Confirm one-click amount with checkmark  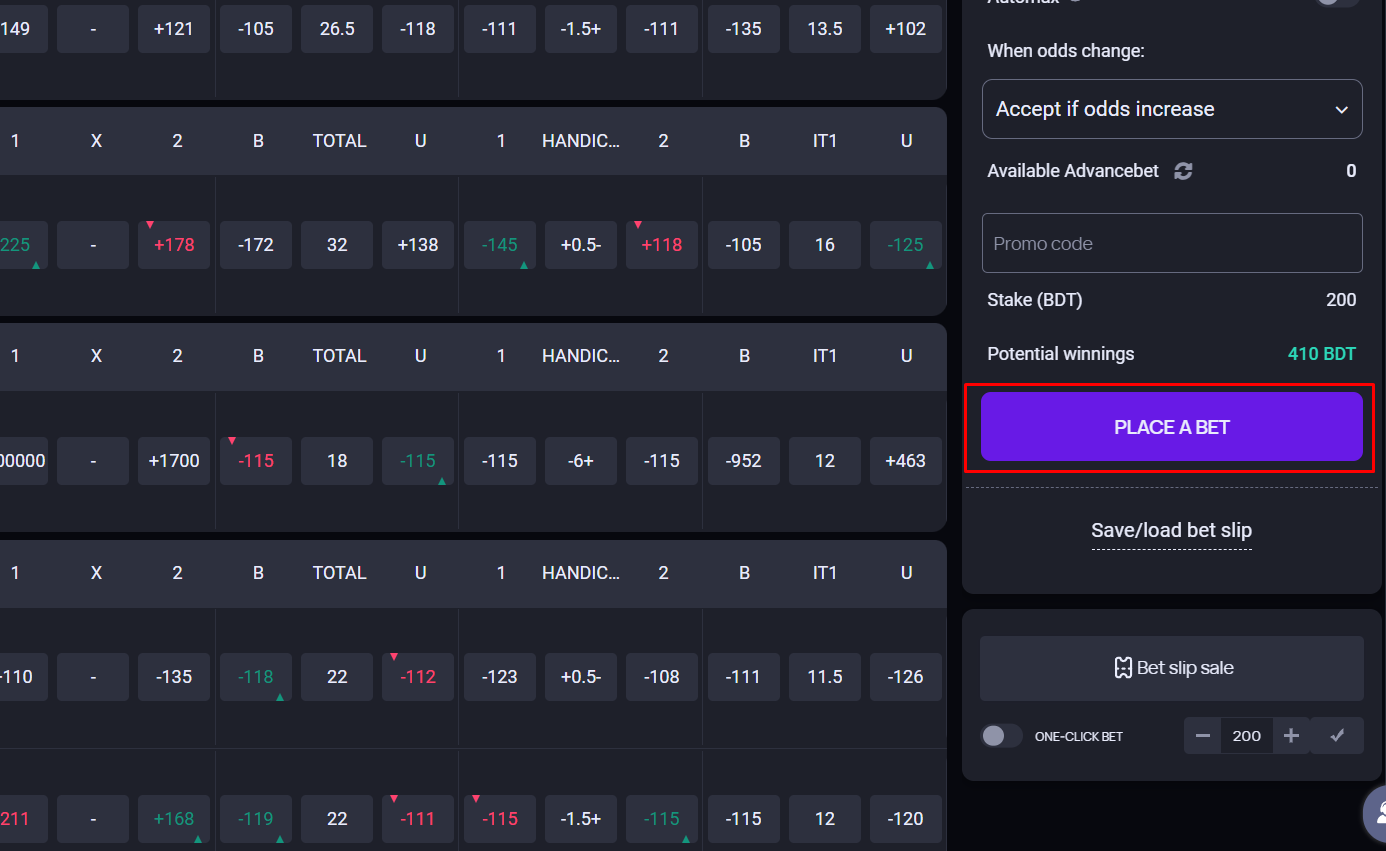1338,736
